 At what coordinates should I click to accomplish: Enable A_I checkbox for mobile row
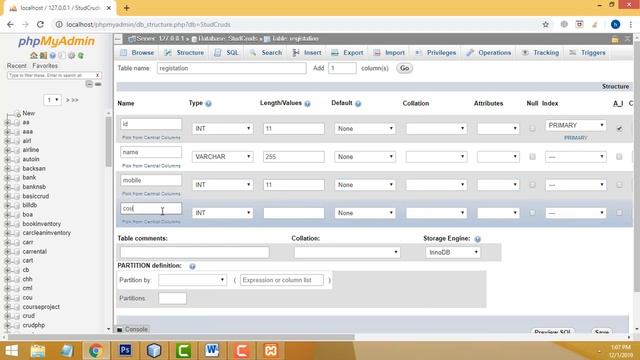[x=619, y=185]
